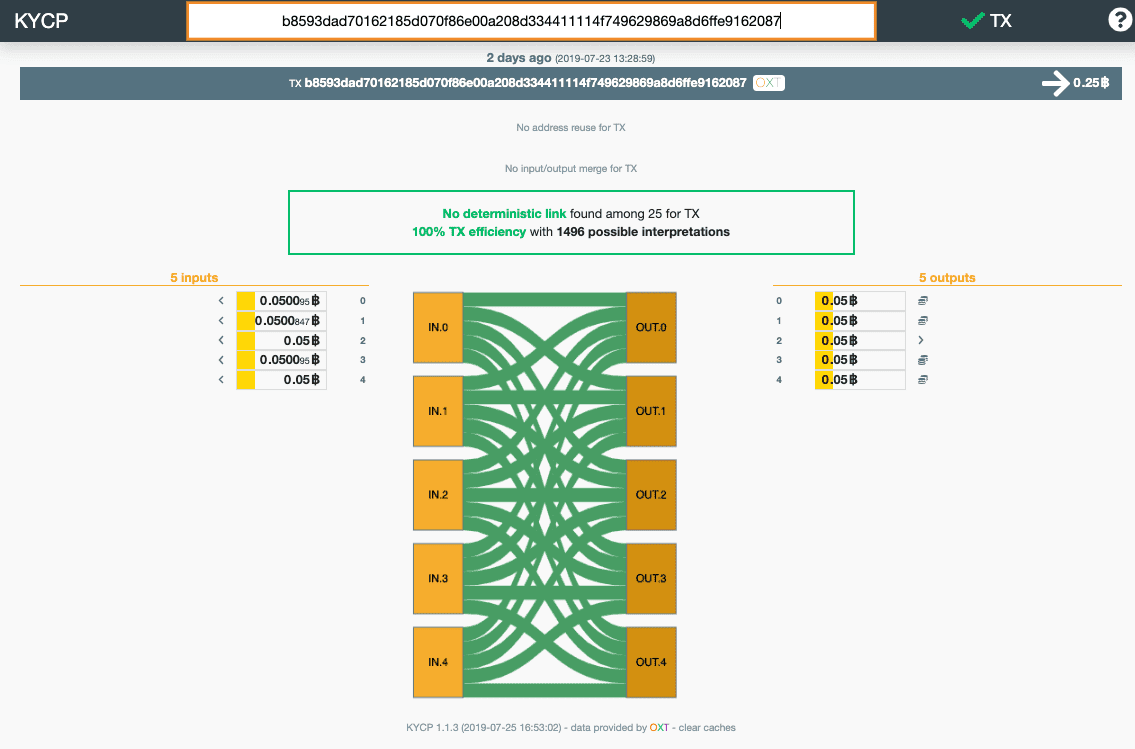1135x749 pixels.
Task: Click the IN.3 node in the diagram
Action: [x=438, y=578]
